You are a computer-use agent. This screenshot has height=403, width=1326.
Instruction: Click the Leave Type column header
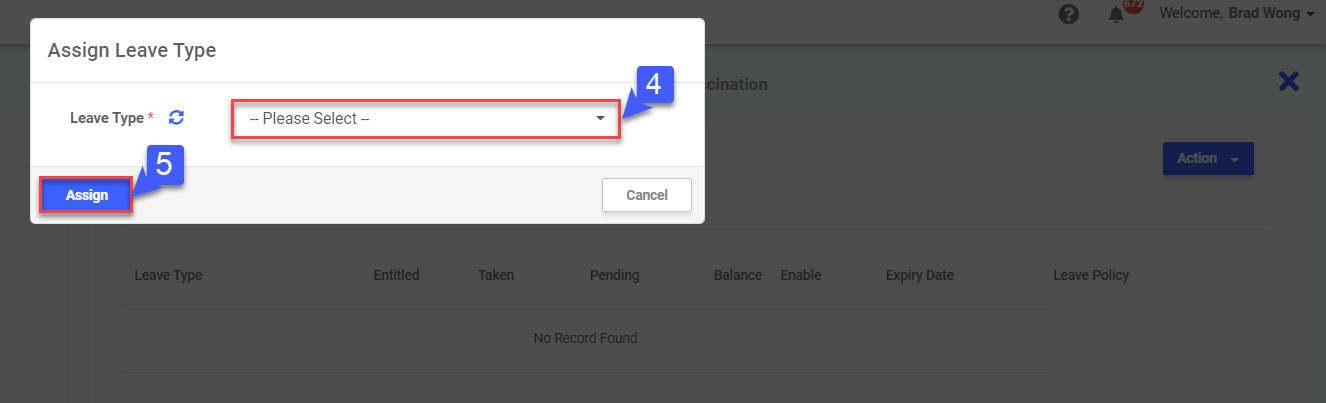[168, 275]
